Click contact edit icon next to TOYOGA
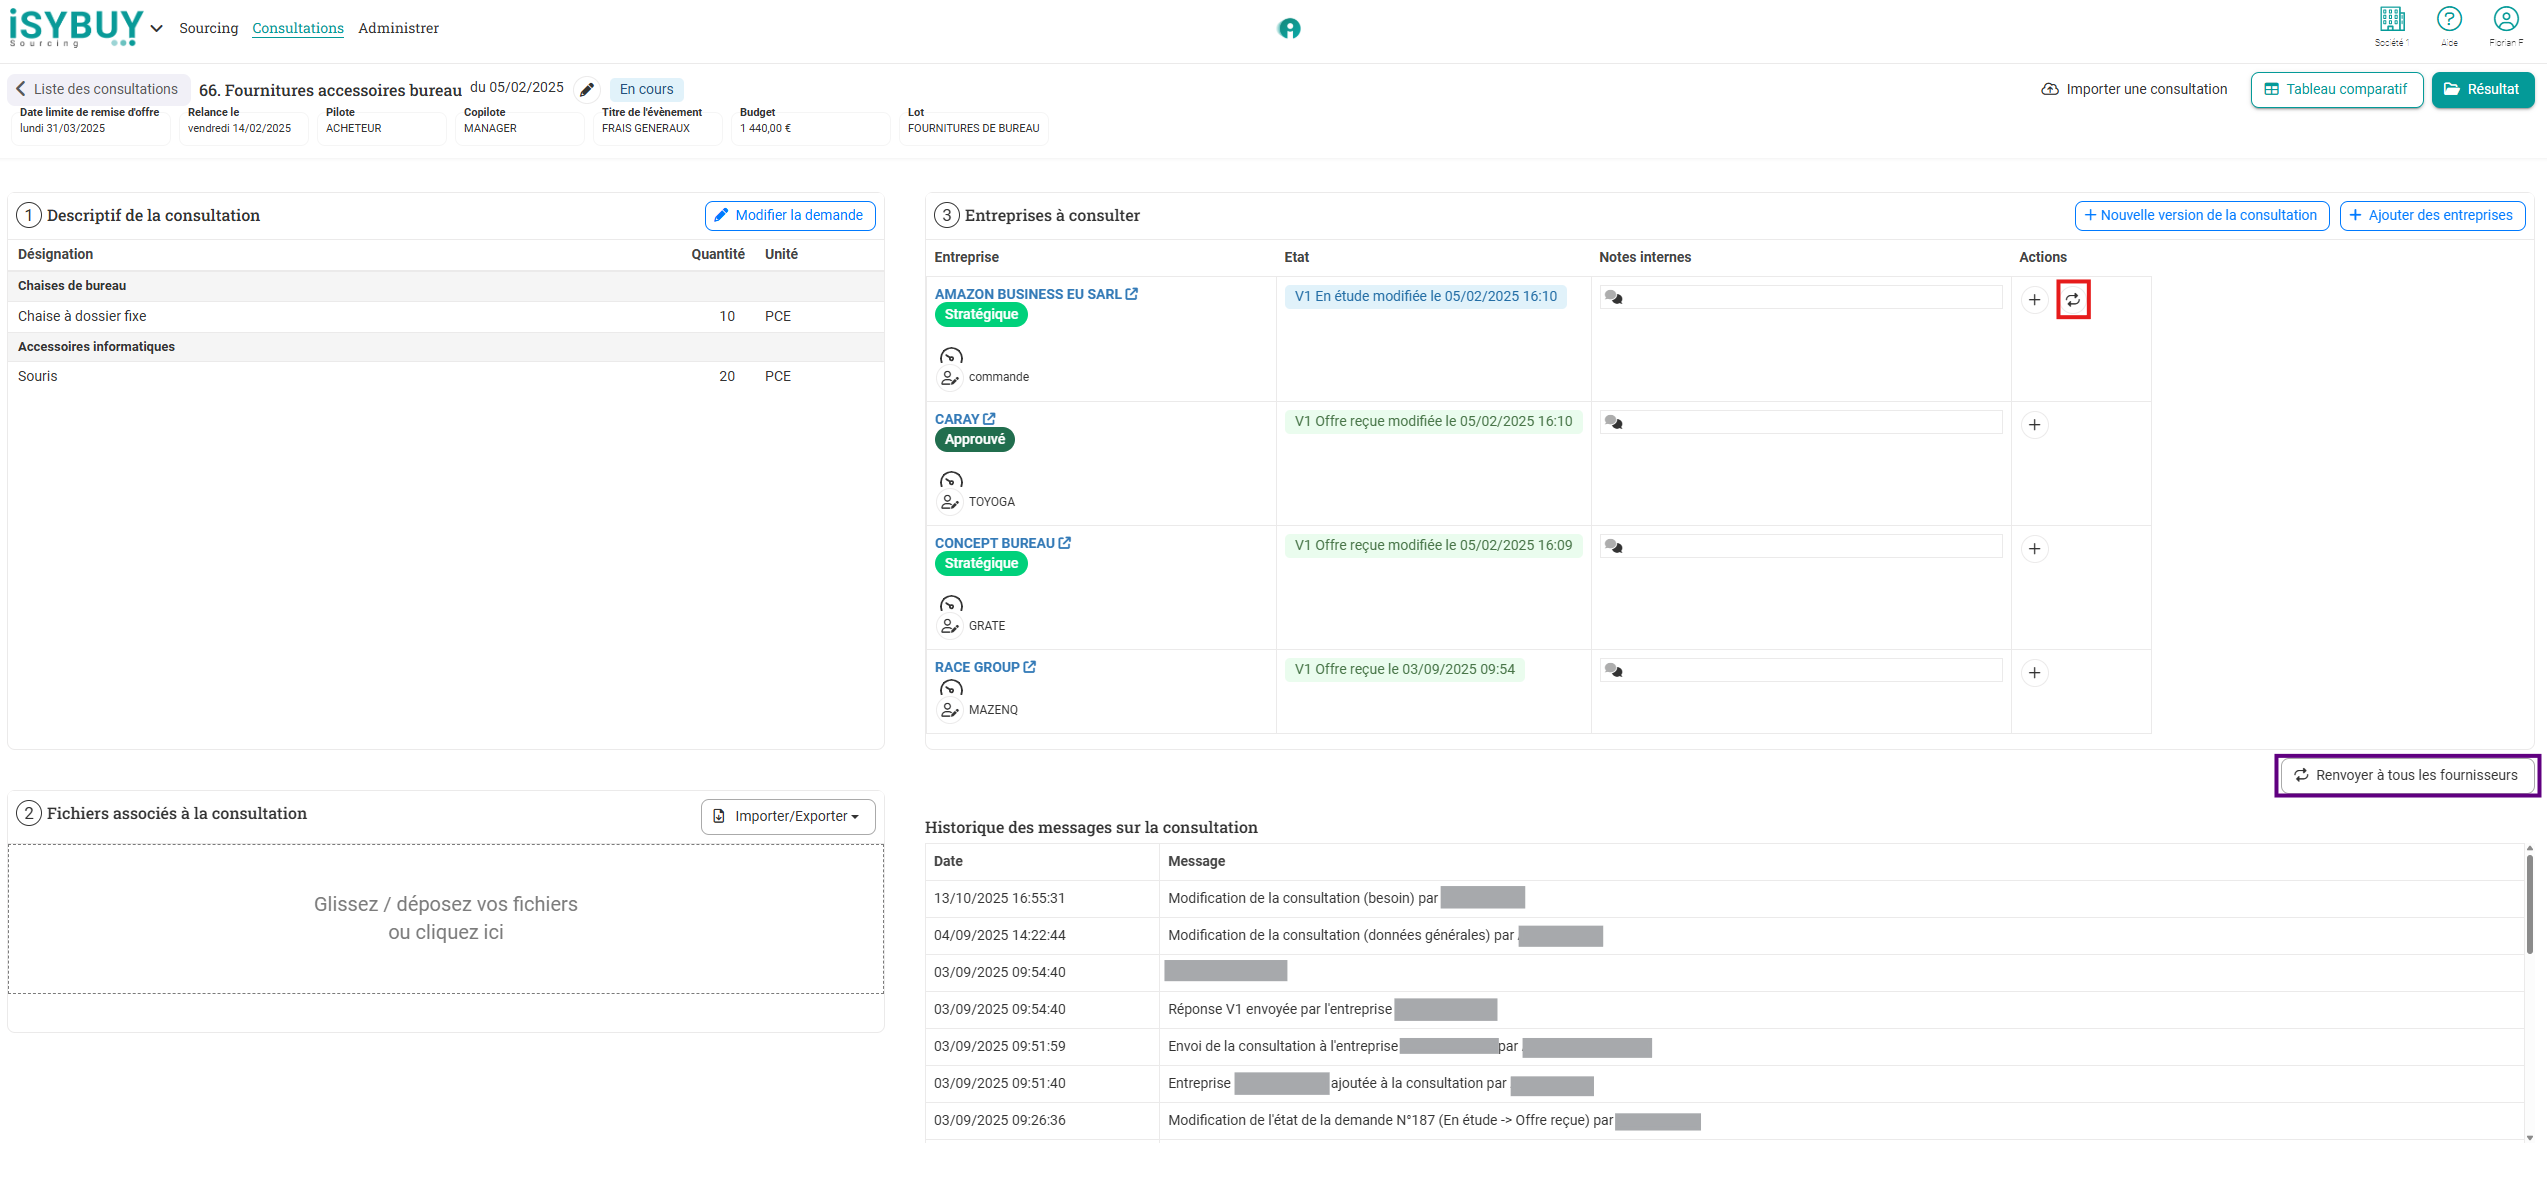Screen dimensions: 2547x1188 pyautogui.click(x=950, y=502)
